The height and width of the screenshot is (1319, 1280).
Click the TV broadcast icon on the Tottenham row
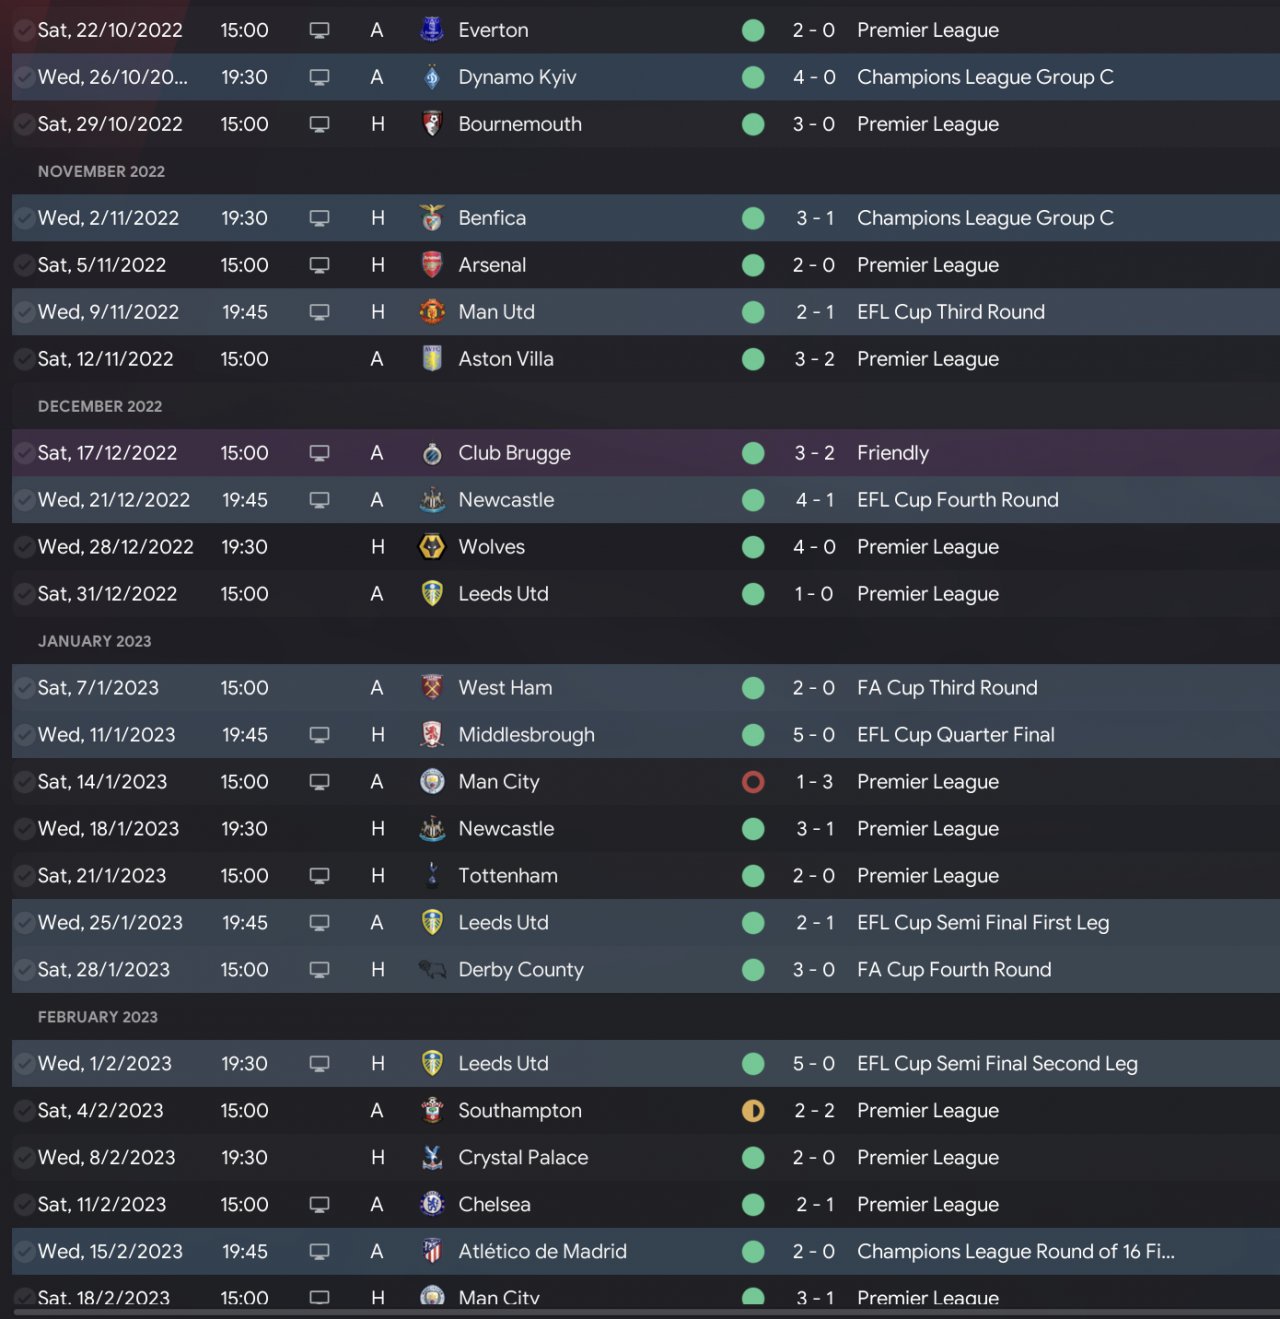(x=320, y=876)
